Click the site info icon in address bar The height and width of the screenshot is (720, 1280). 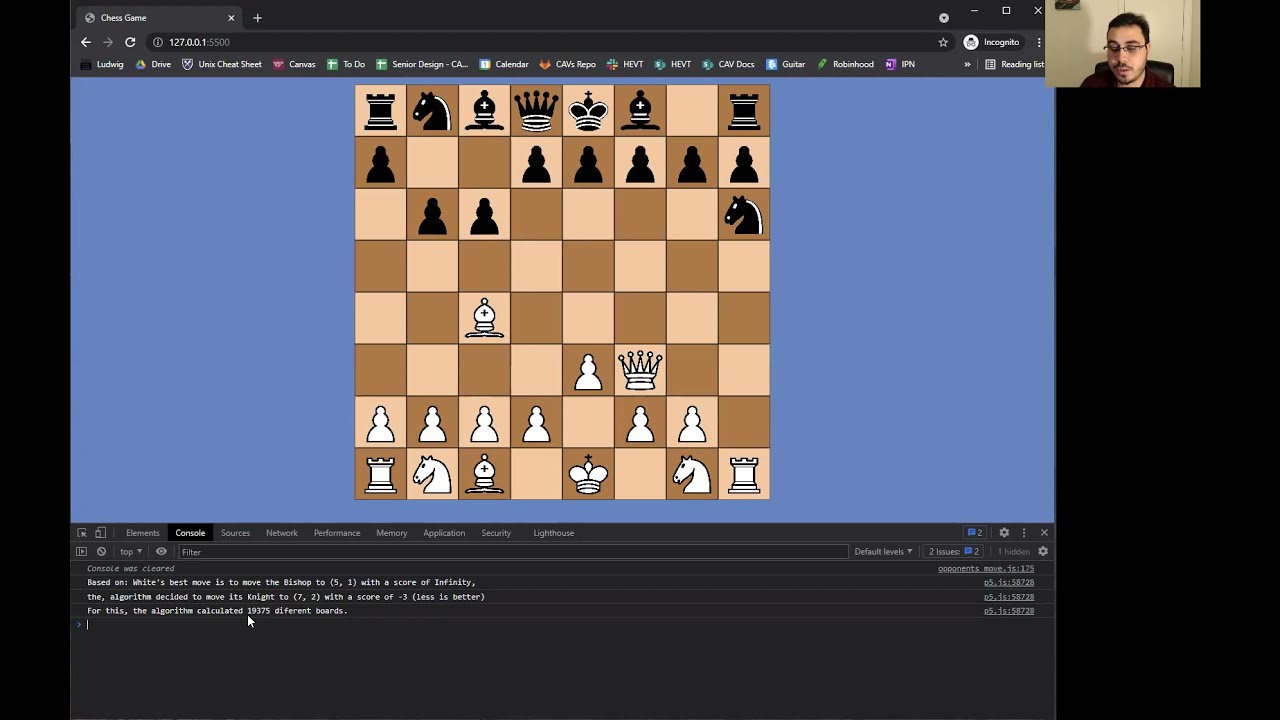(157, 42)
